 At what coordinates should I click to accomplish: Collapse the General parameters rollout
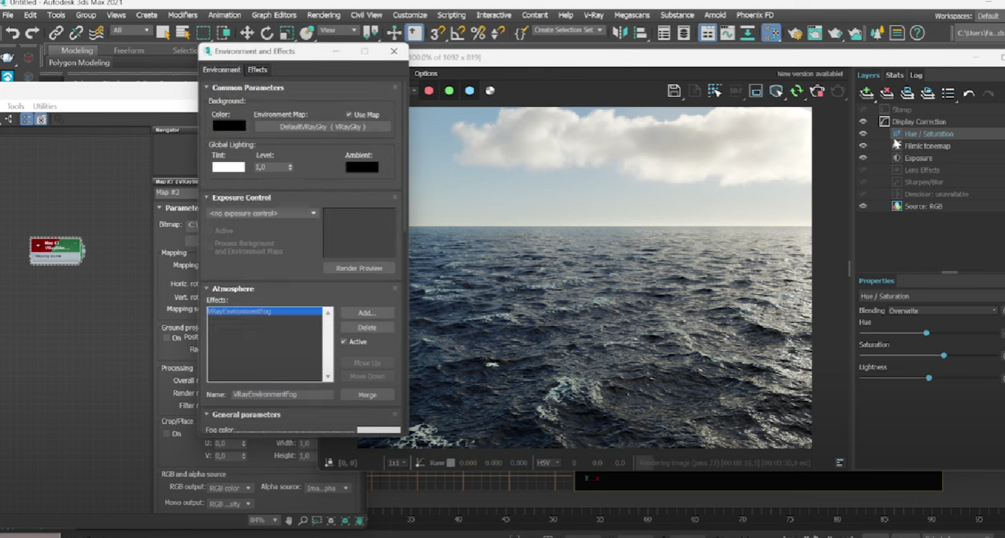pyautogui.click(x=206, y=414)
